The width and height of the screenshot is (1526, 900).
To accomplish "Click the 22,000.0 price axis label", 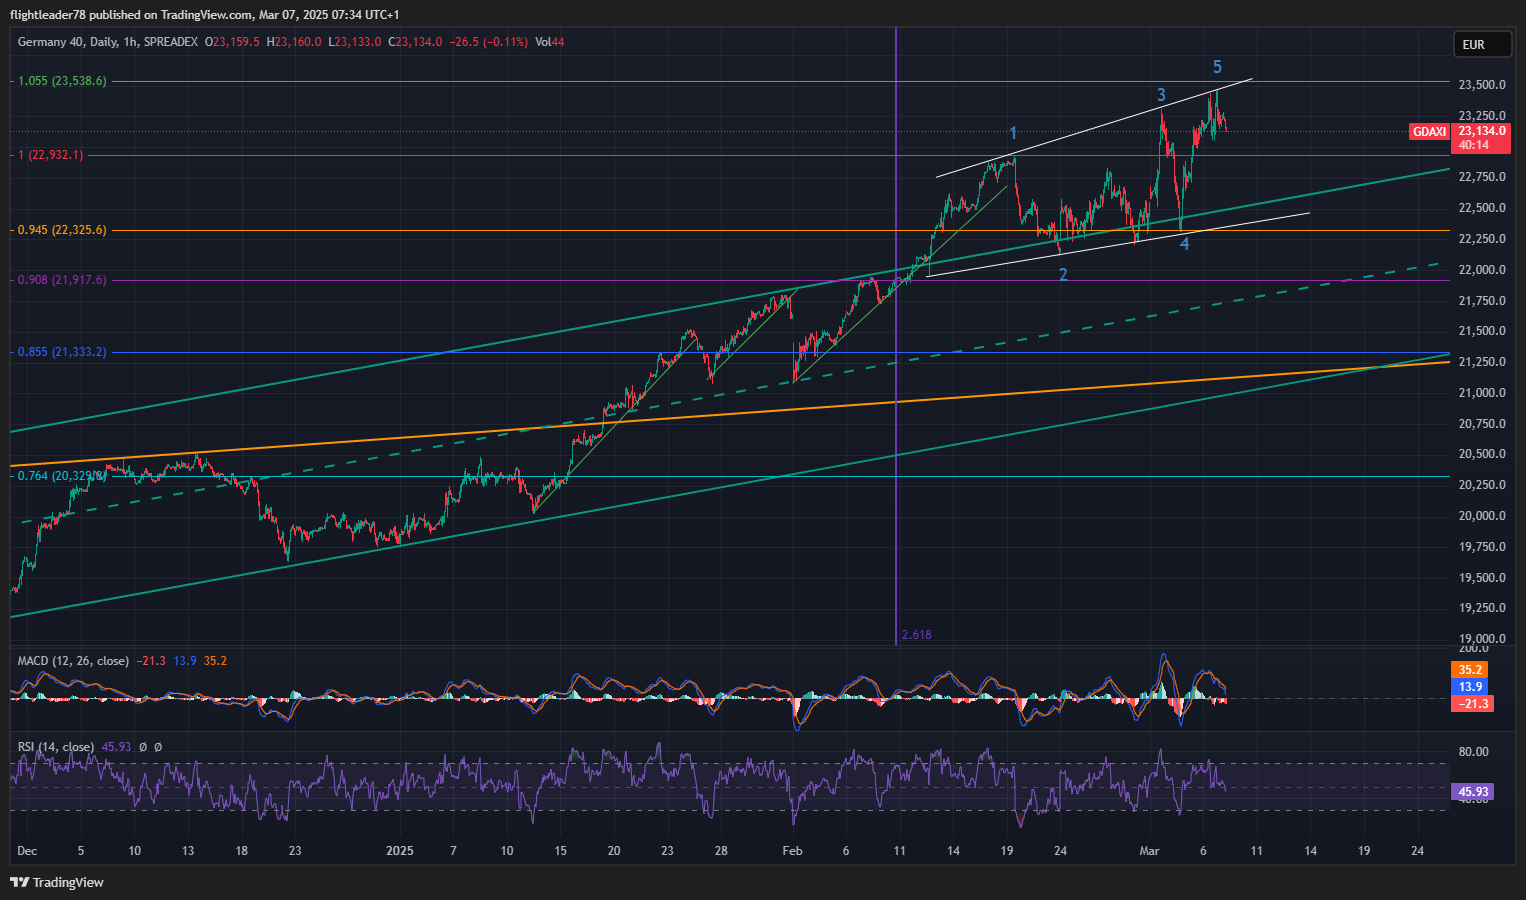I will [x=1482, y=270].
